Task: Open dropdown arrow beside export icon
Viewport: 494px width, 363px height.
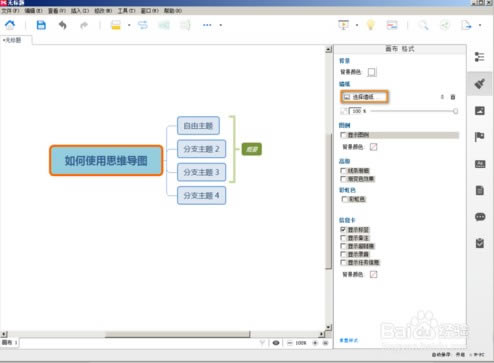Action: point(480,25)
